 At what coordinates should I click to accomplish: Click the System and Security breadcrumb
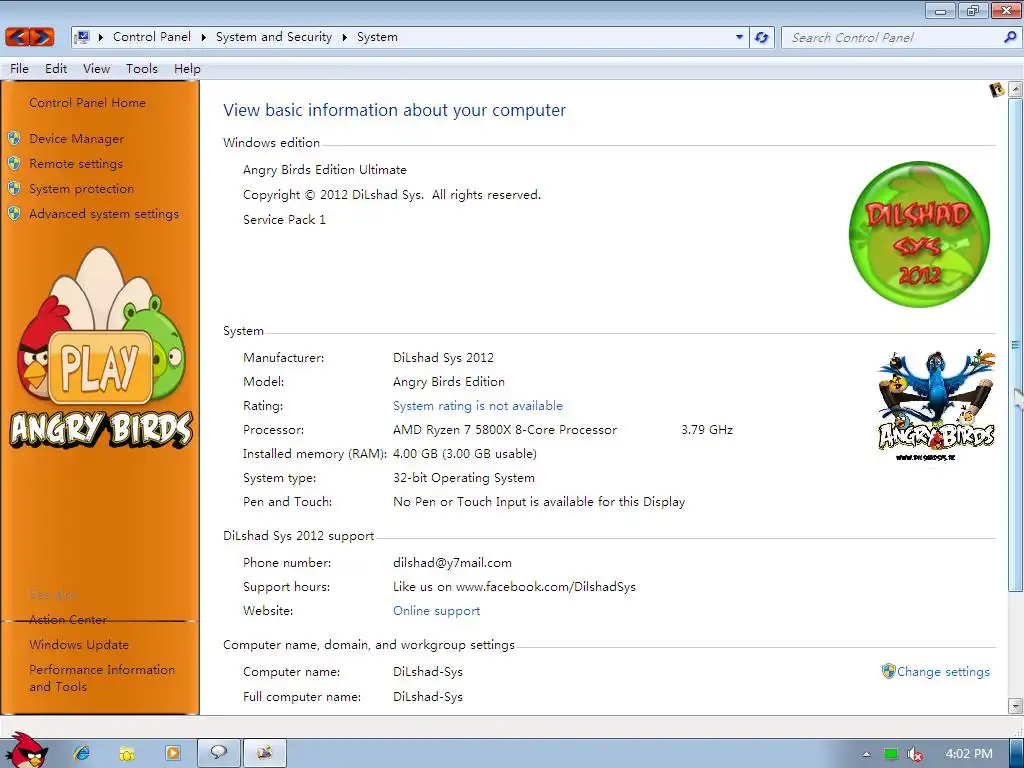point(274,37)
